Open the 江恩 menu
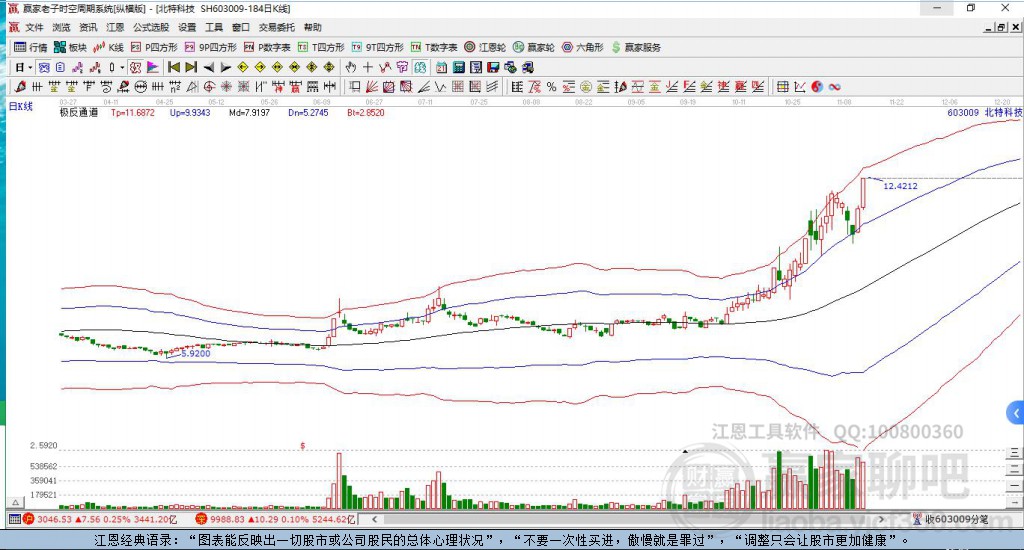 click(115, 27)
